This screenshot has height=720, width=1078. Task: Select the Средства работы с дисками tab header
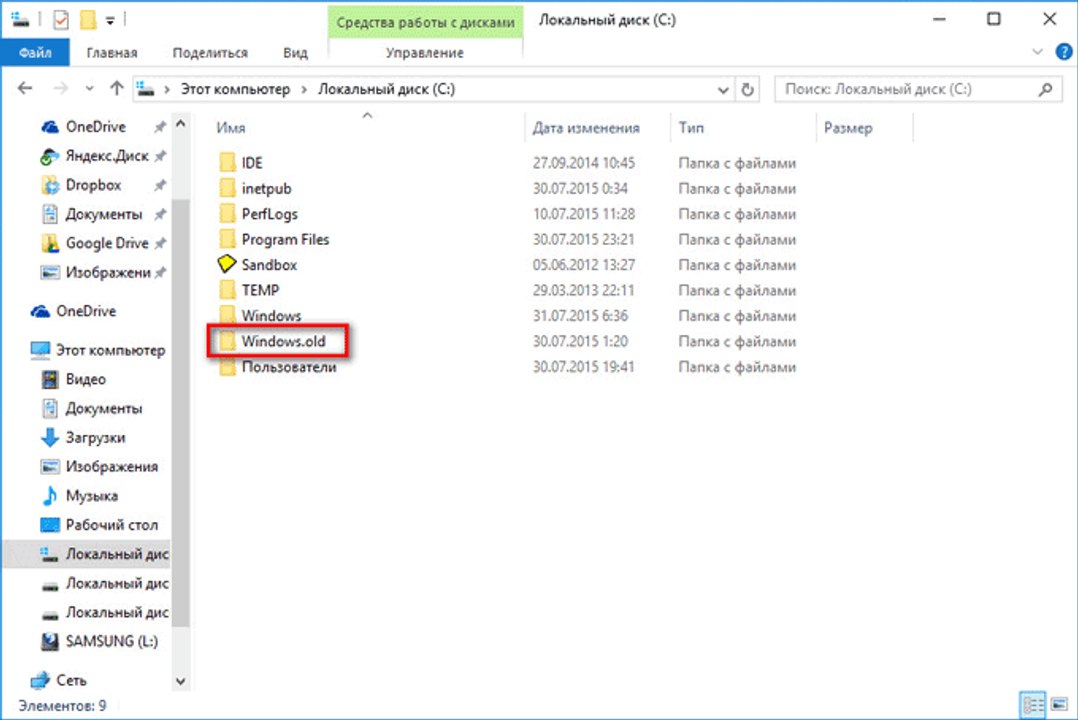pos(425,22)
